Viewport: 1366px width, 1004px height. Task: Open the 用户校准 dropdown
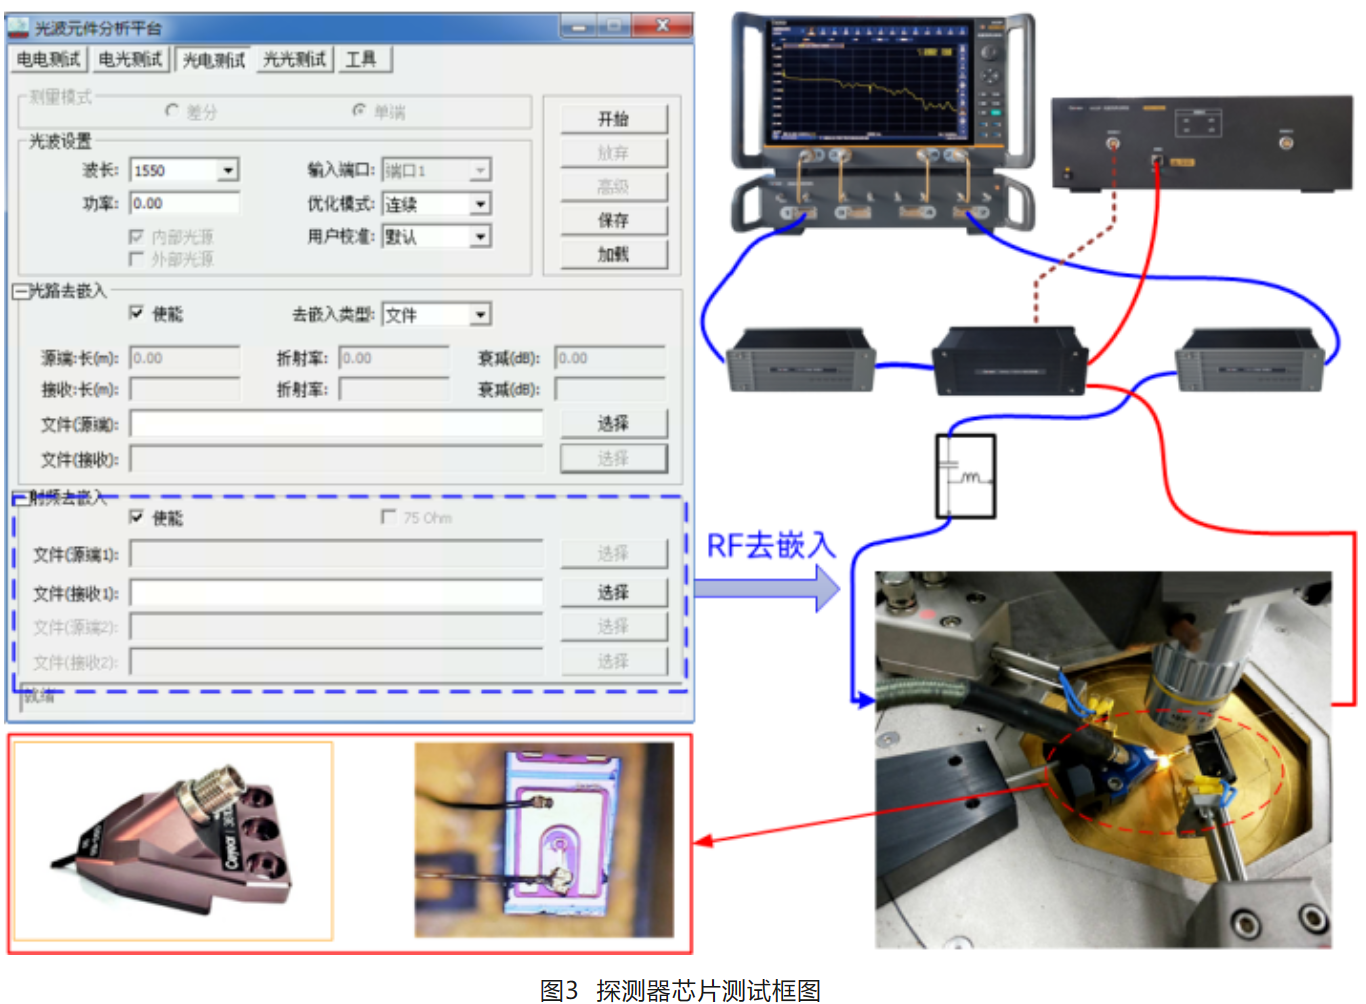pyautogui.click(x=480, y=237)
